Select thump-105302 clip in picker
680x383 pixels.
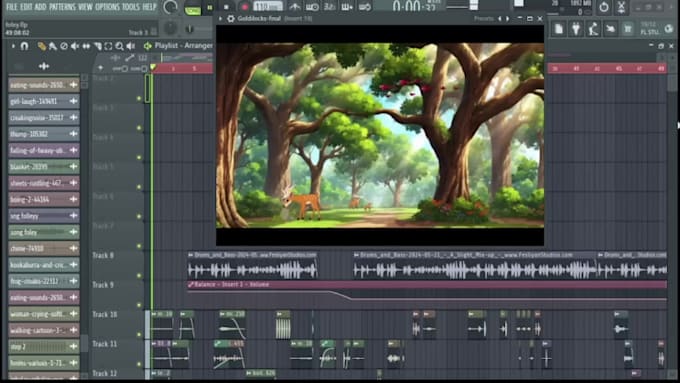click(x=44, y=134)
